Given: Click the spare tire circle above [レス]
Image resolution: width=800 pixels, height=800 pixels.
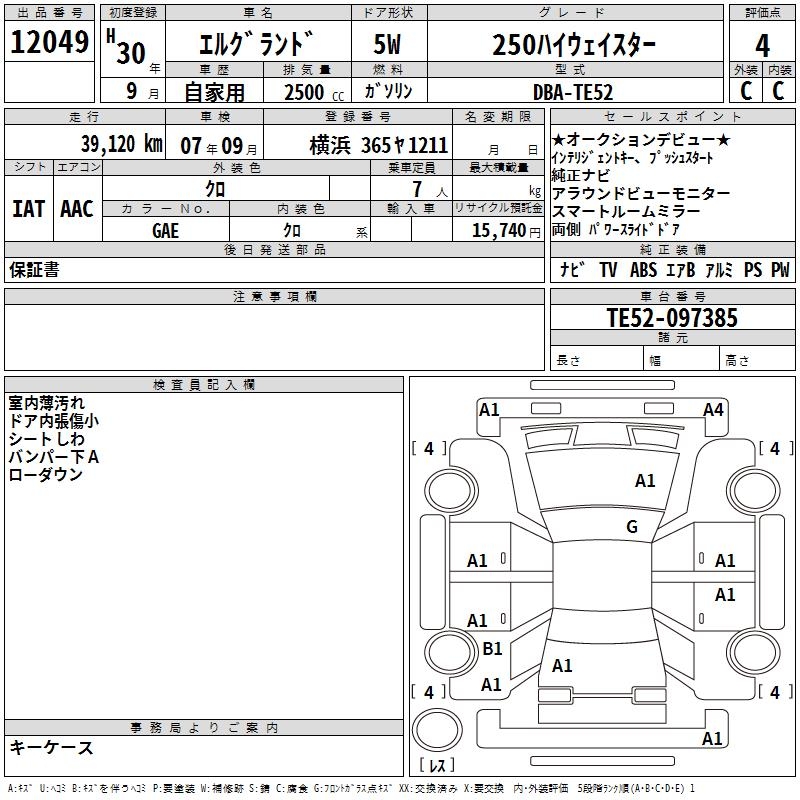Looking at the screenshot, I should [x=437, y=729].
